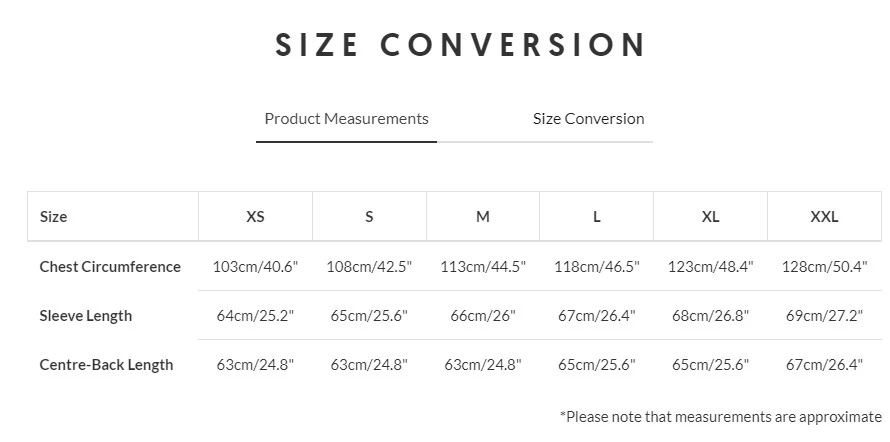Click the Chest Circumference row label
This screenshot has height=442, width=890.
(x=110, y=267)
